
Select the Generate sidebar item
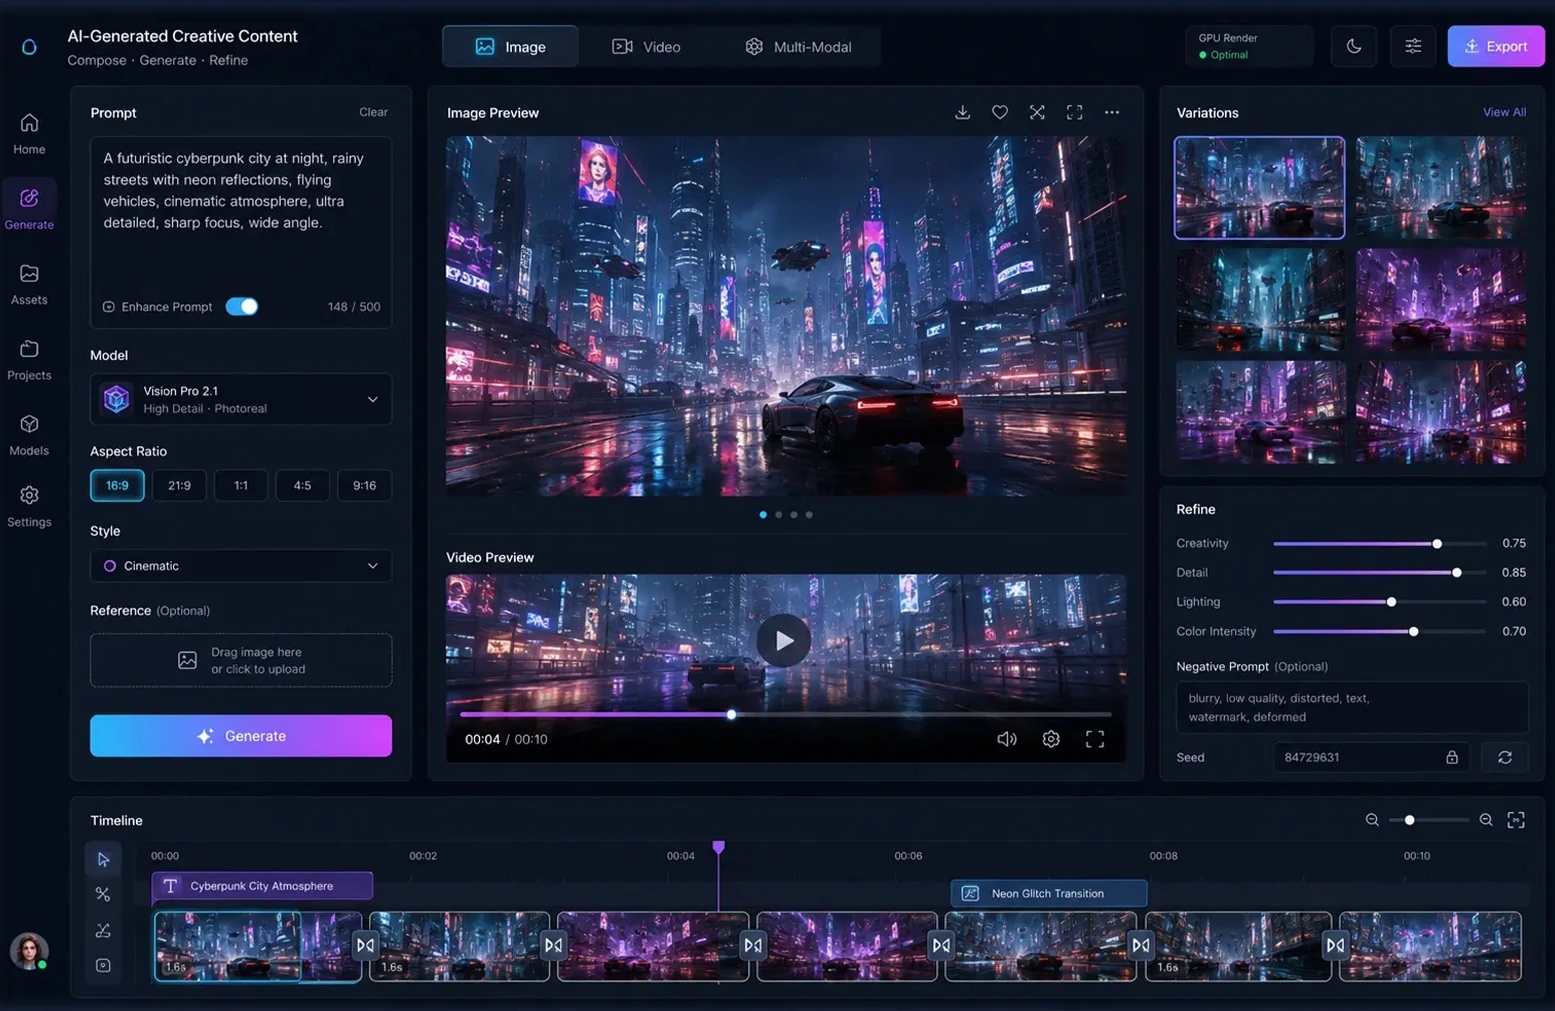[29, 209]
